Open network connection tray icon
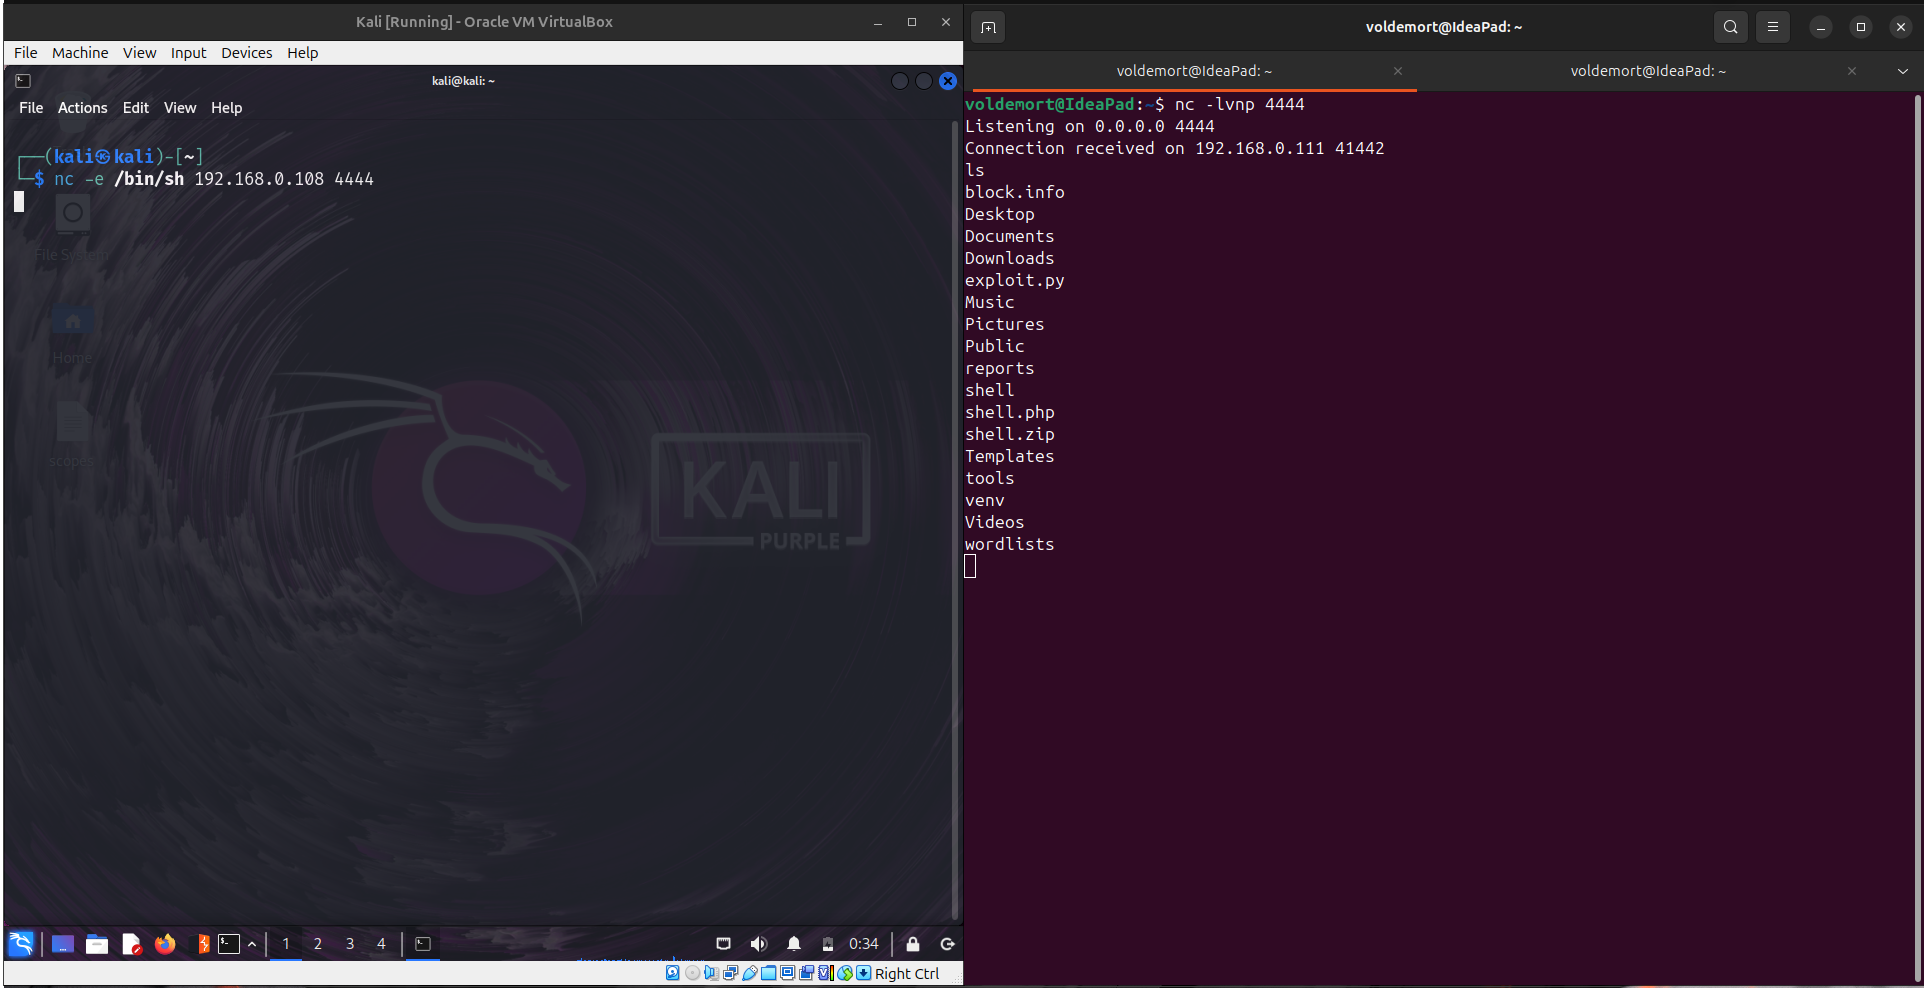This screenshot has height=988, width=1924. (724, 944)
